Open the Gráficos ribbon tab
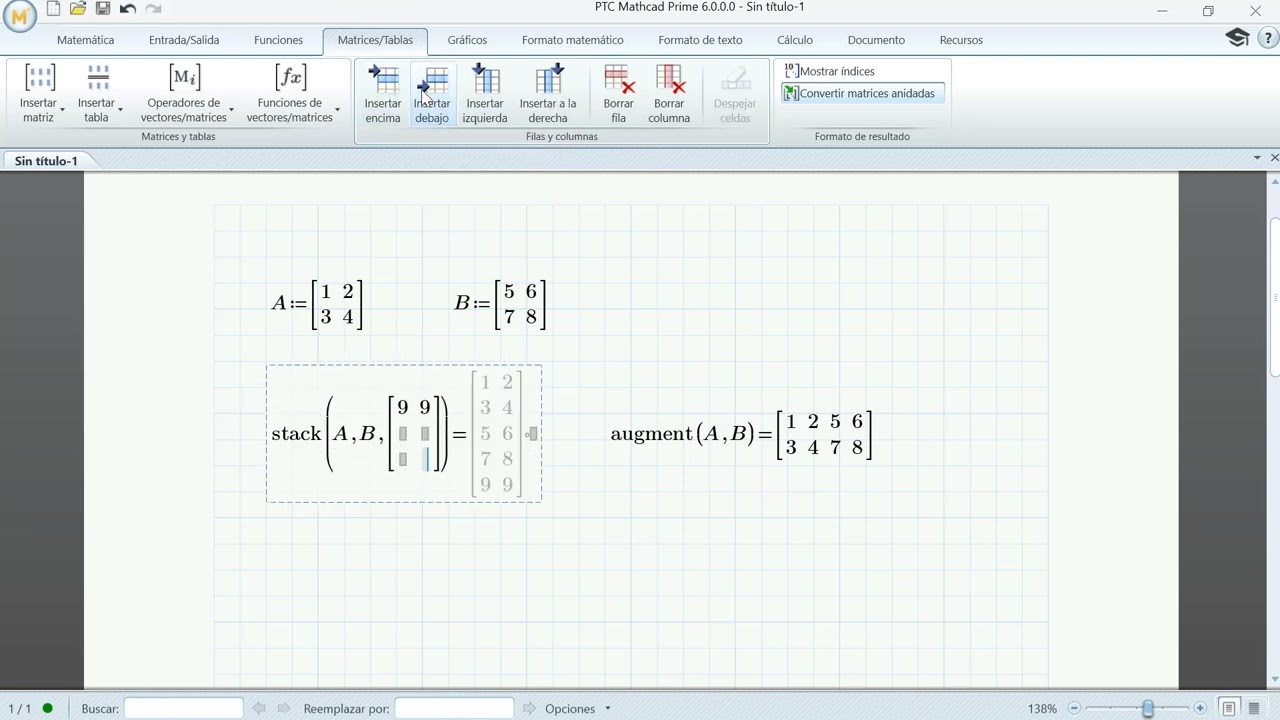Image resolution: width=1280 pixels, height=720 pixels. pos(467,40)
